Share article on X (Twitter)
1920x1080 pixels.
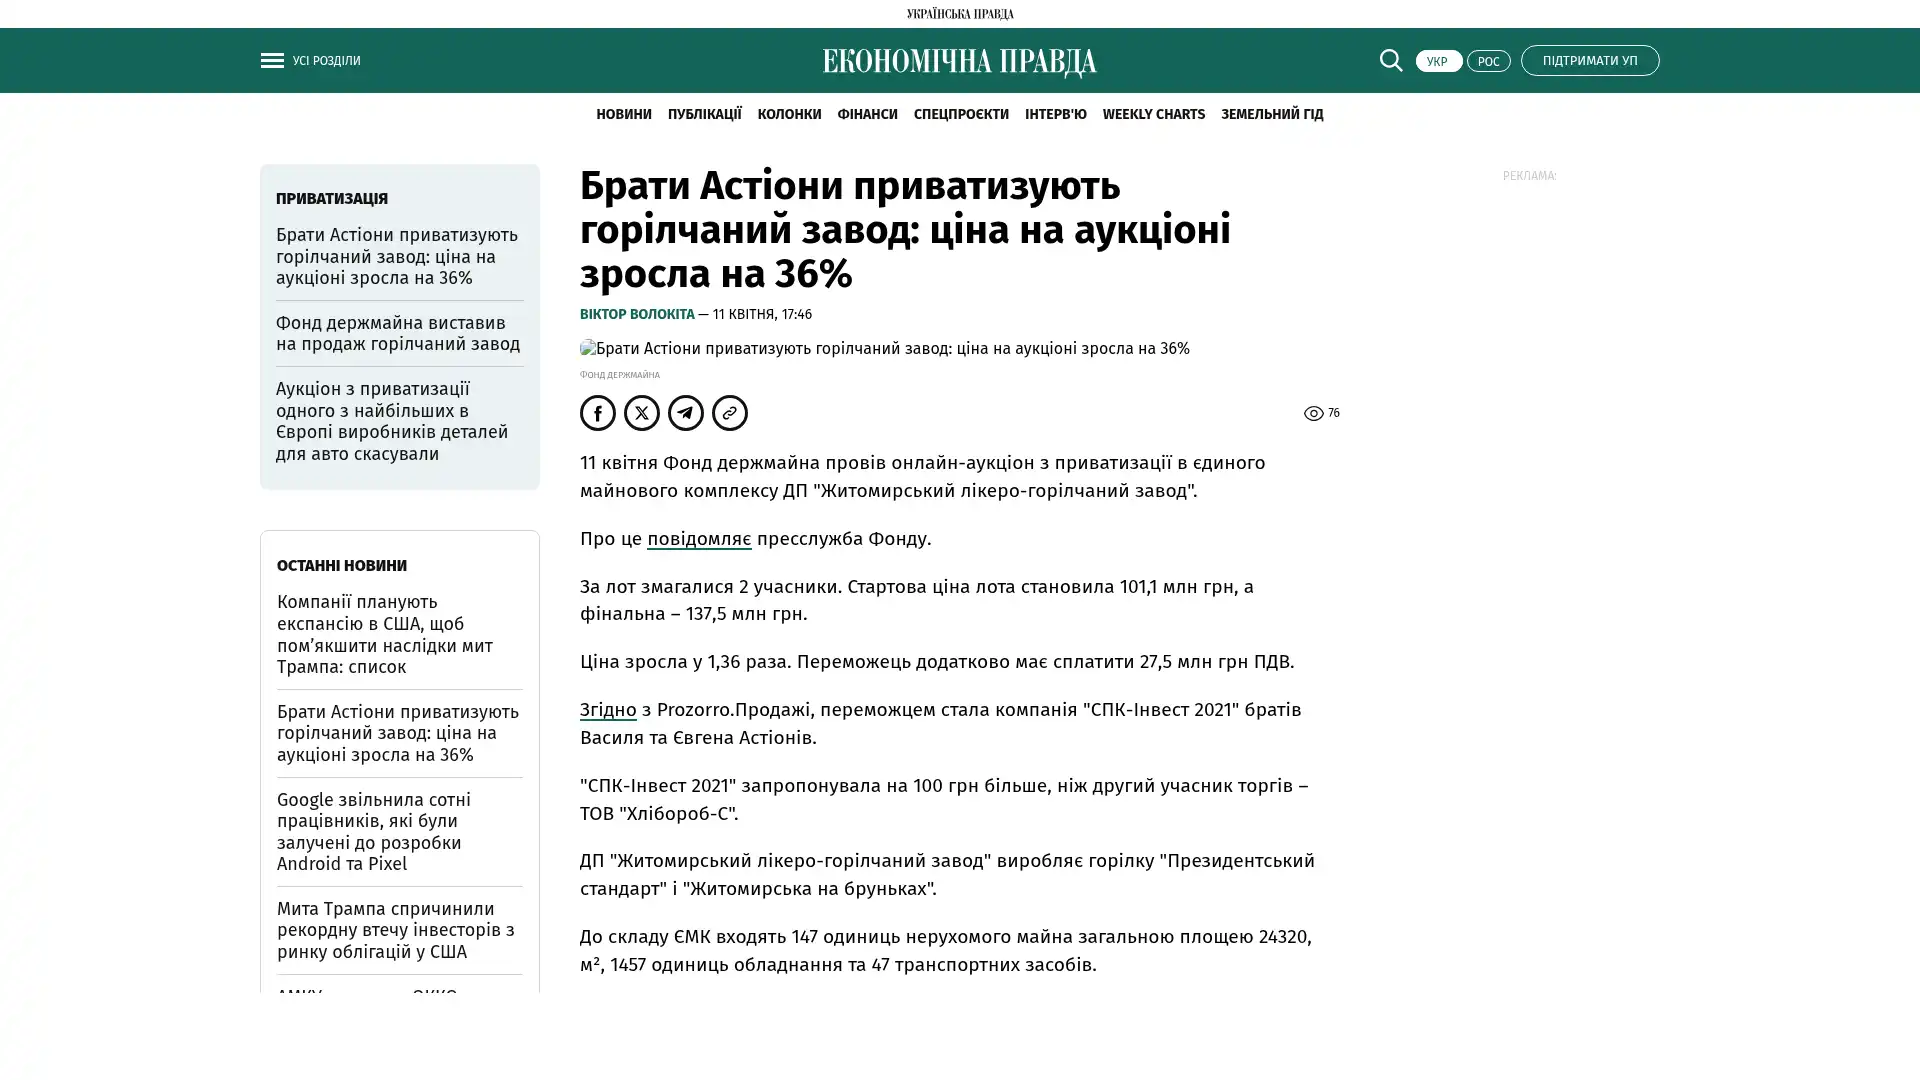[642, 413]
